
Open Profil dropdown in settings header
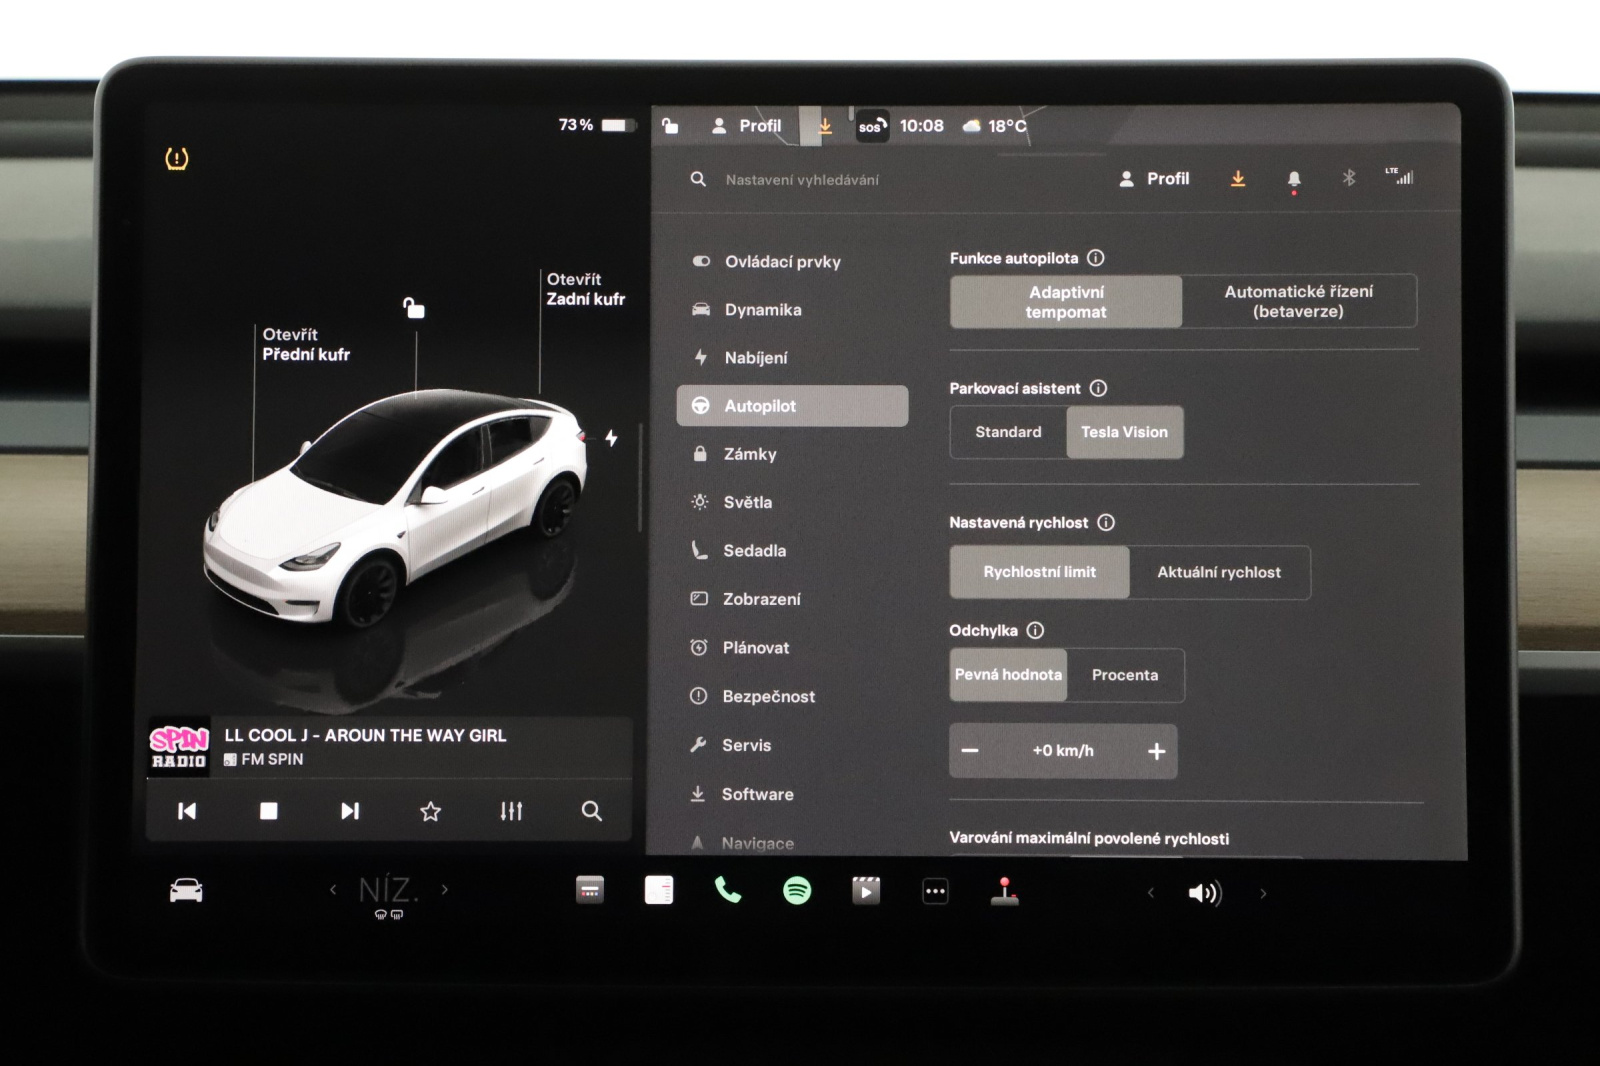click(1154, 179)
